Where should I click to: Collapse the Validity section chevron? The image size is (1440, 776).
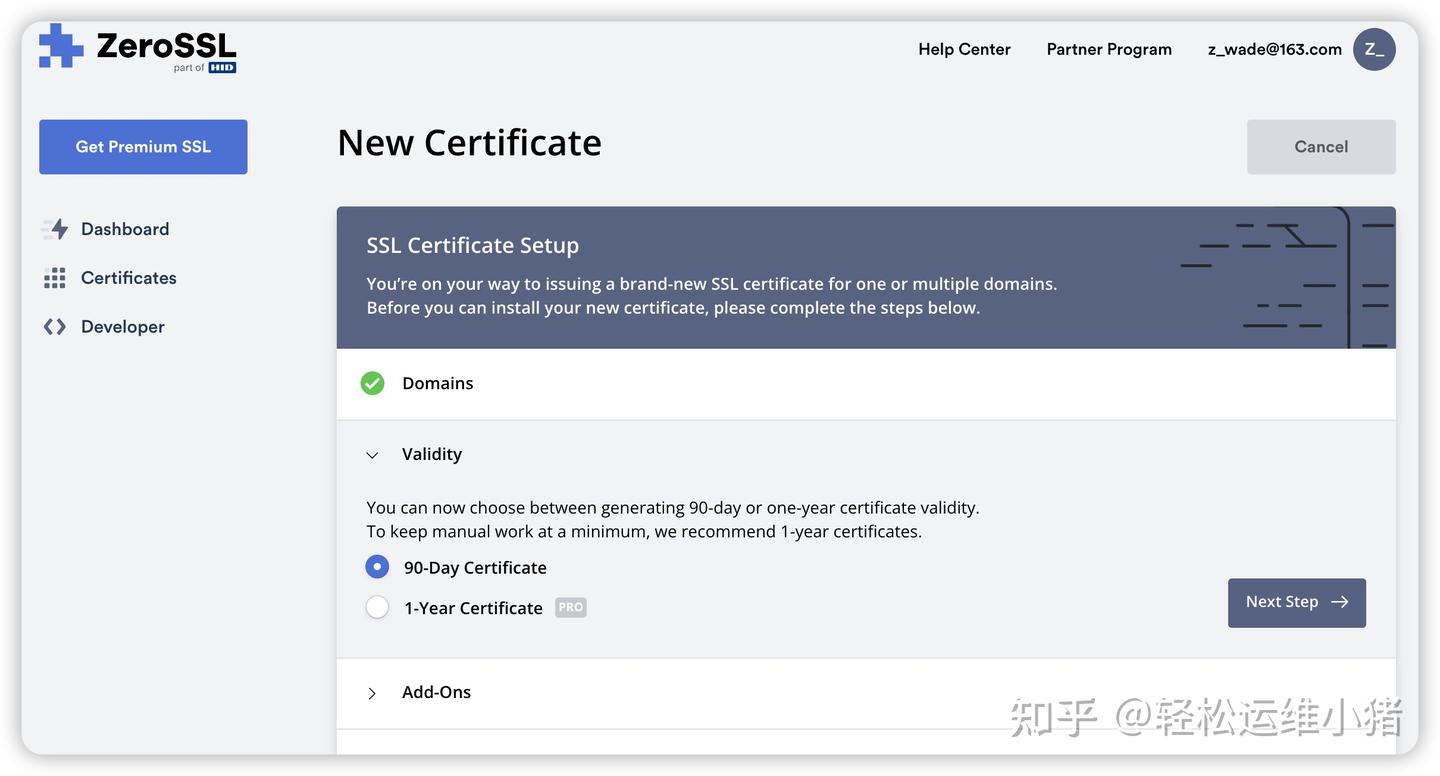(x=372, y=455)
